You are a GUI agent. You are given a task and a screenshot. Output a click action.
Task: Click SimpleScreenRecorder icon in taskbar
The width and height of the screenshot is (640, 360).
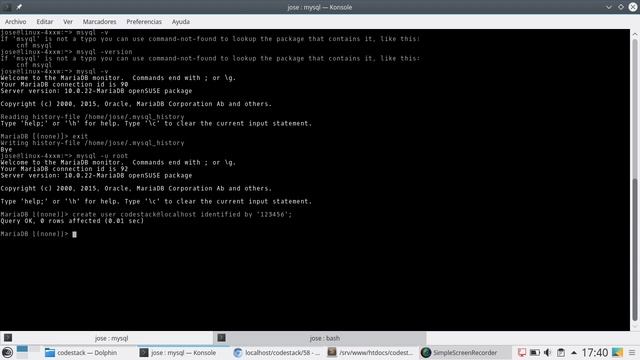426,353
